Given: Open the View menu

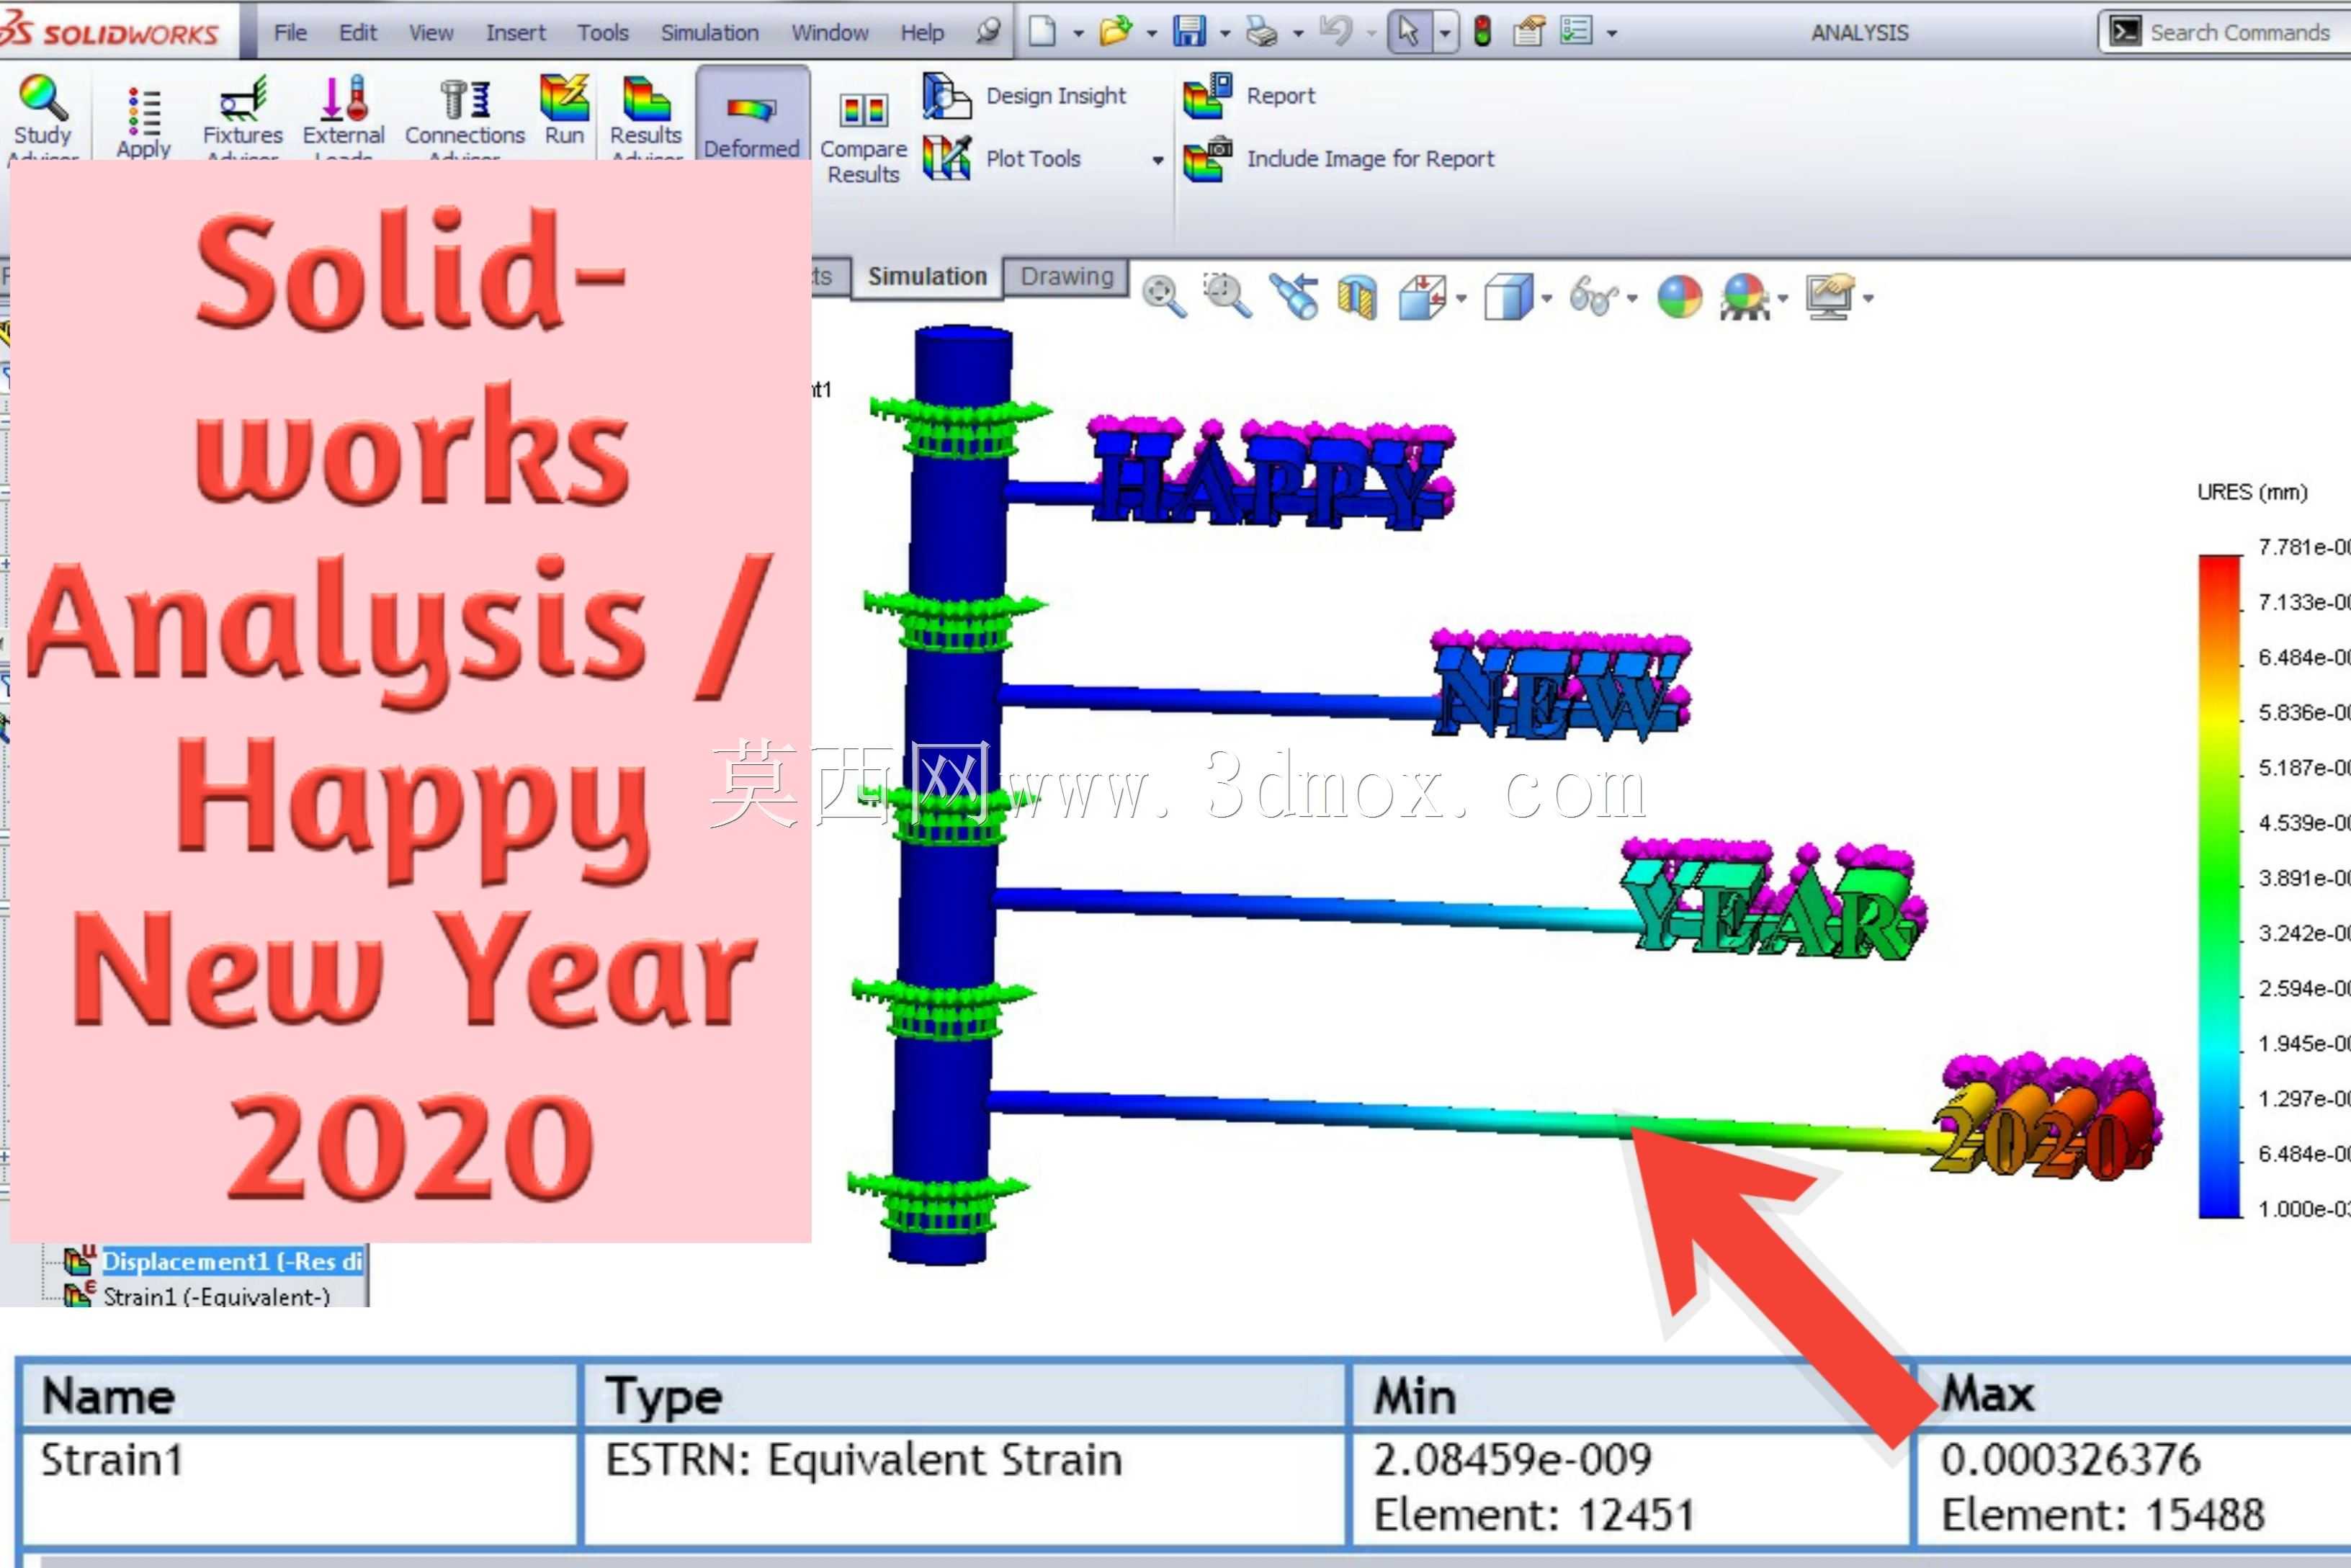Looking at the screenshot, I should click(x=431, y=33).
